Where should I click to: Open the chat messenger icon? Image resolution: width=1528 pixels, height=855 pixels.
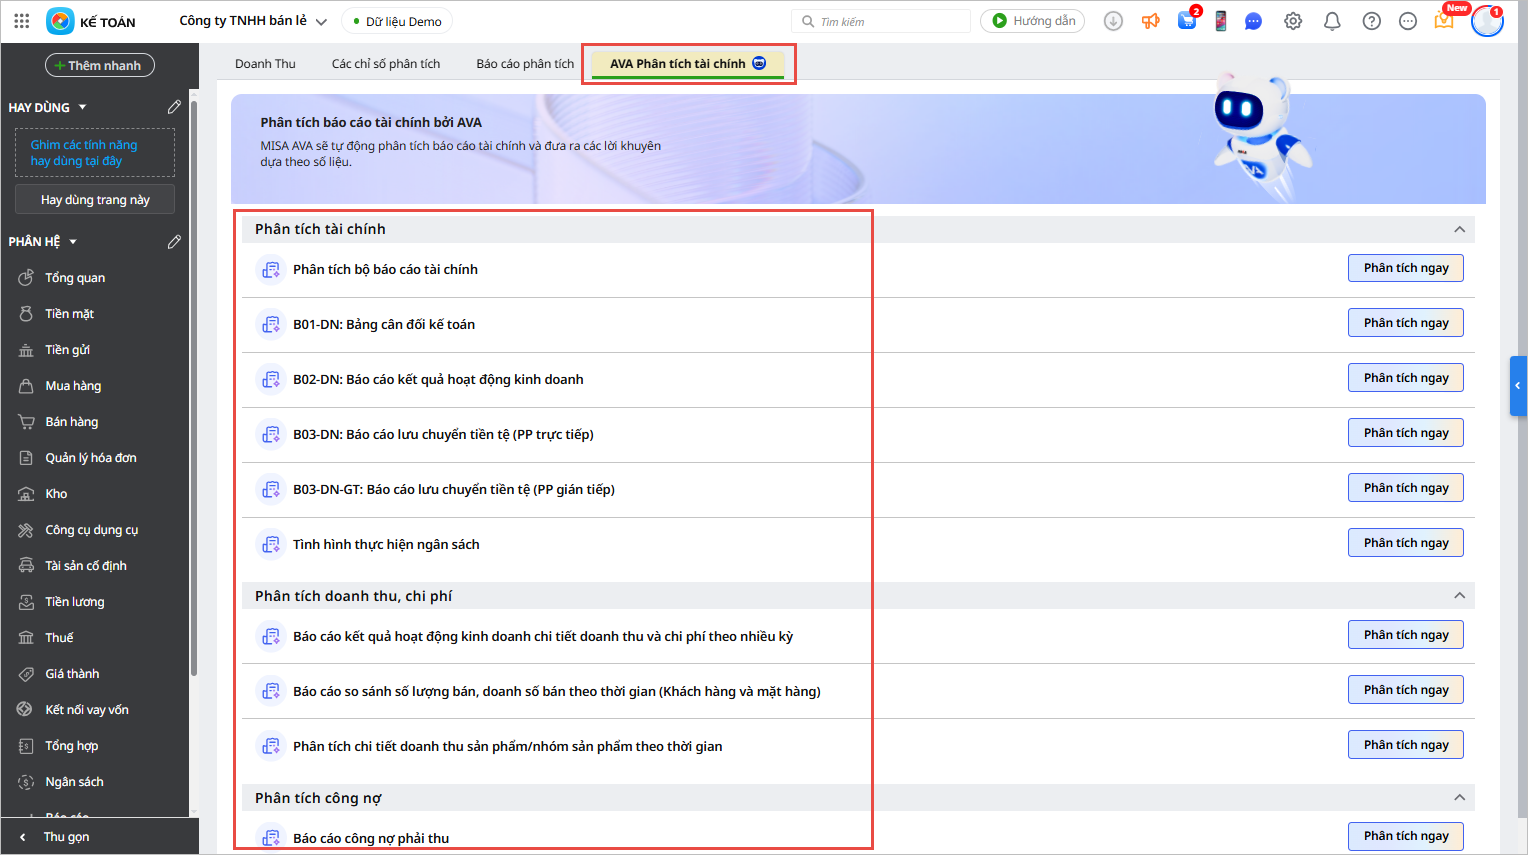[x=1253, y=21]
